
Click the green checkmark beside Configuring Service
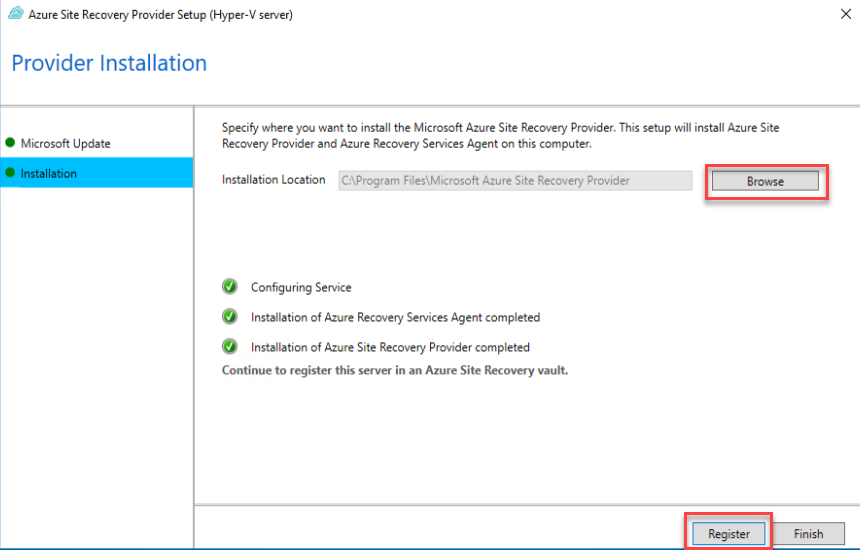(x=230, y=286)
